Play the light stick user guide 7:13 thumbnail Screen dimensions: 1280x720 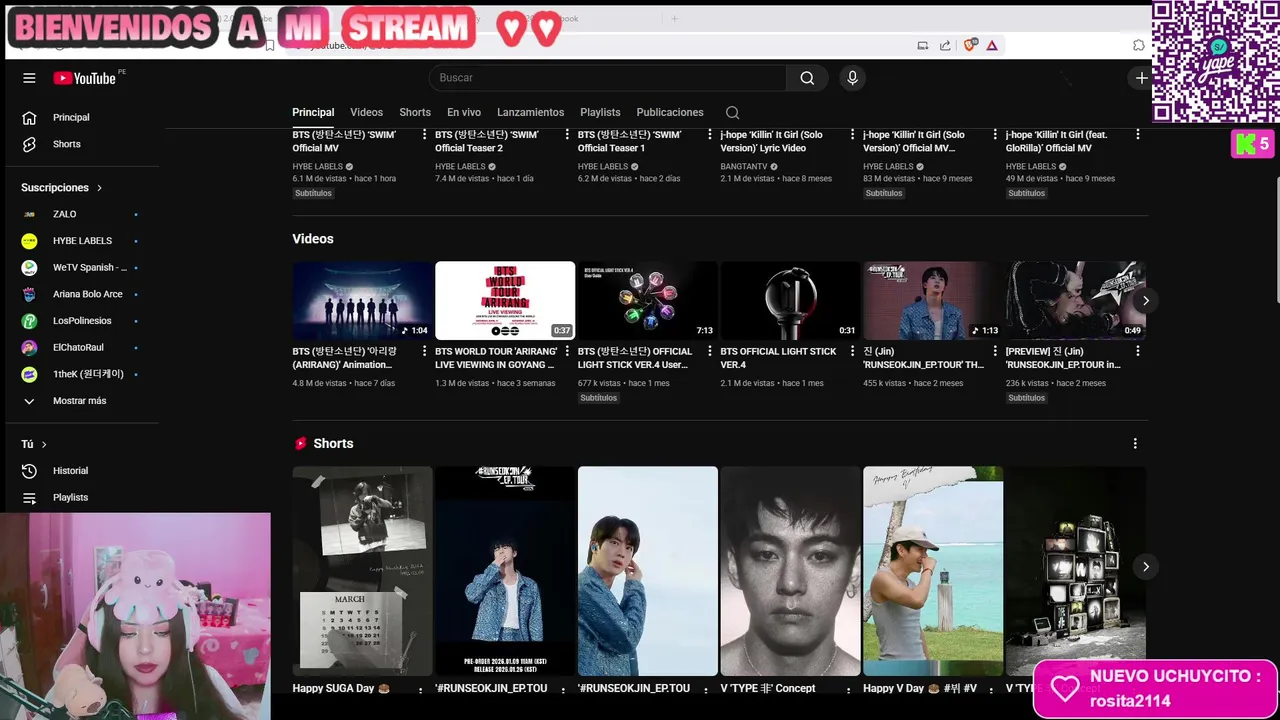647,300
